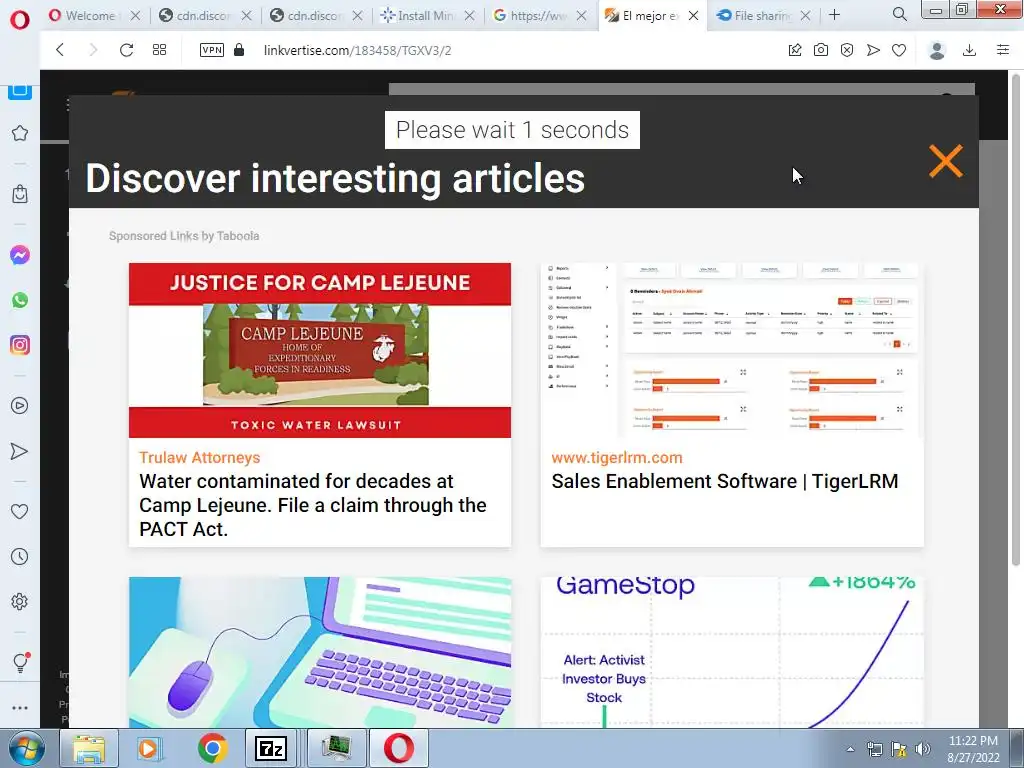The height and width of the screenshot is (768, 1024).
Task: Open Easy Setup sliders menu
Action: pyautogui.click(x=1003, y=50)
